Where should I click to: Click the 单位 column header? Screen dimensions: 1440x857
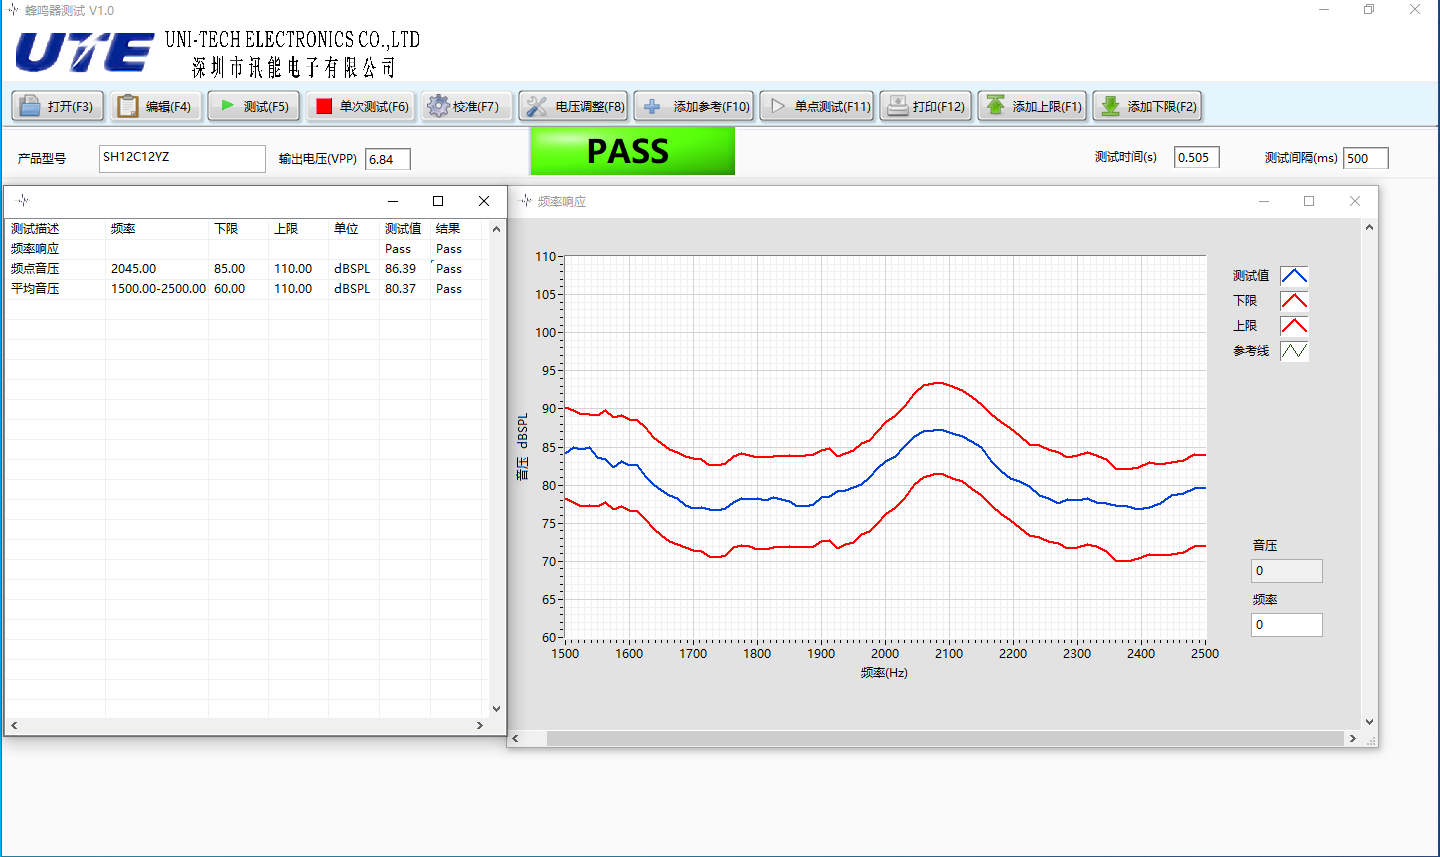coord(354,229)
